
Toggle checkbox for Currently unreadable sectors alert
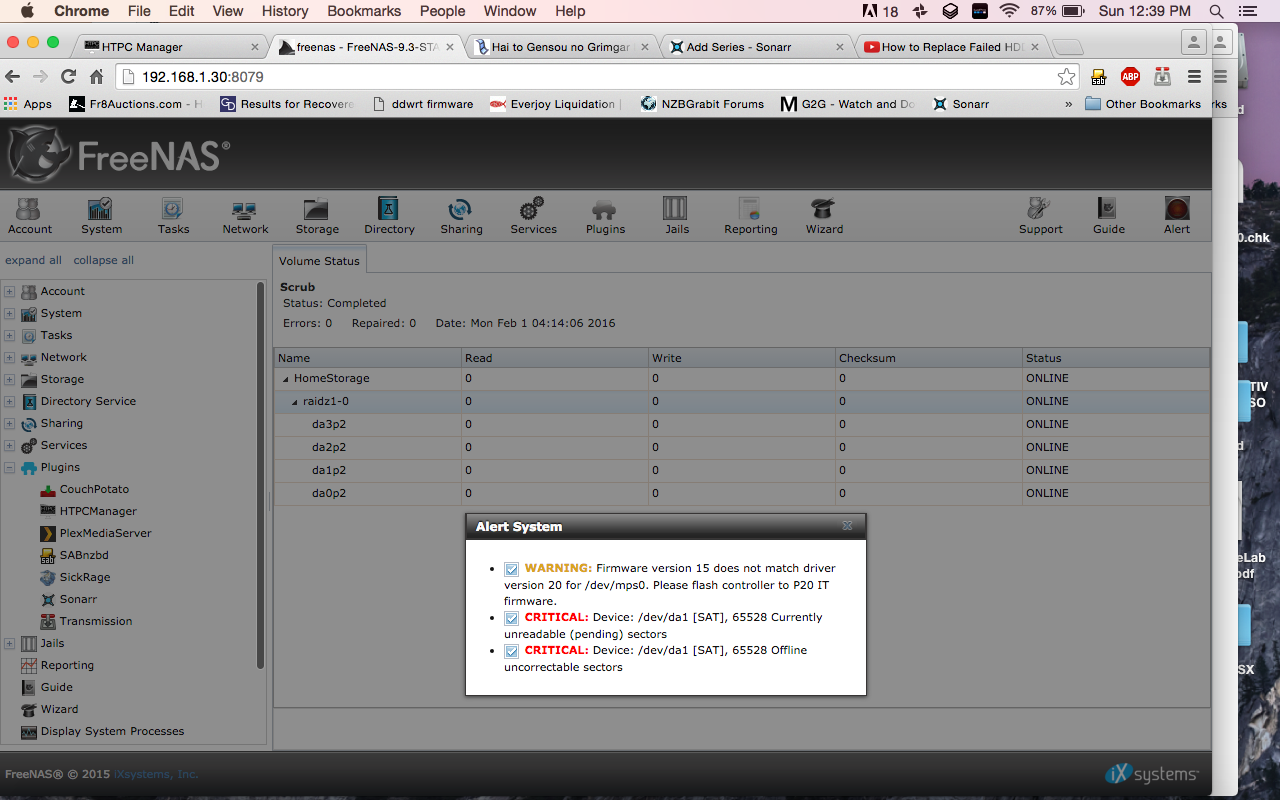pyautogui.click(x=511, y=617)
